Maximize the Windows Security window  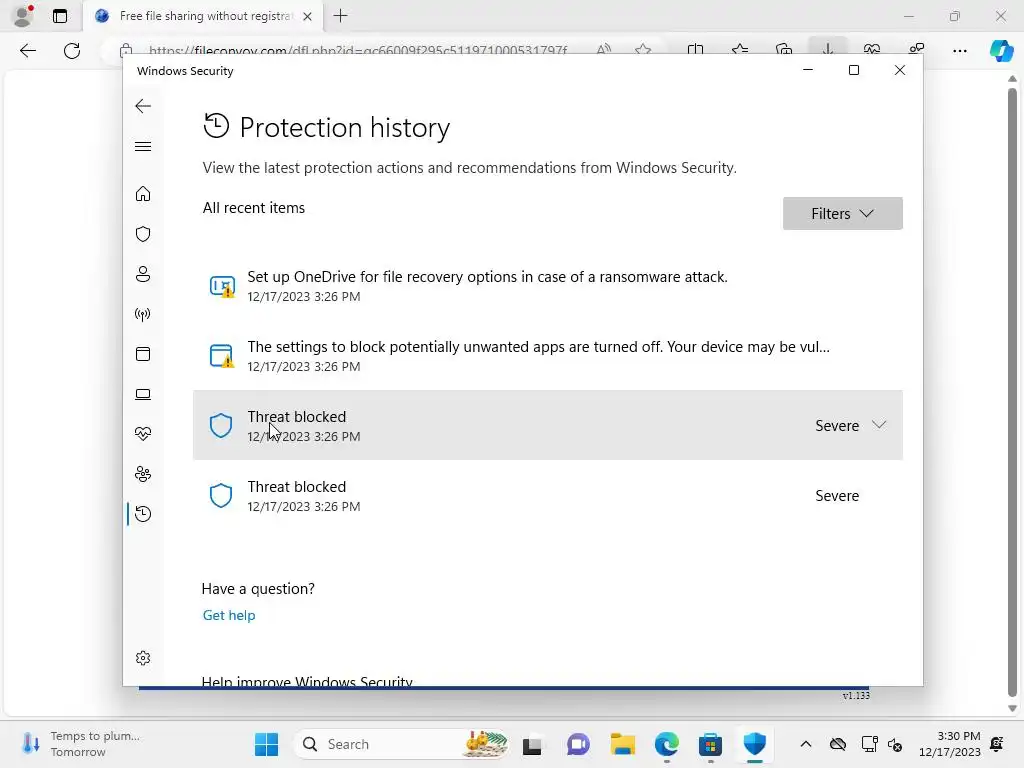854,70
